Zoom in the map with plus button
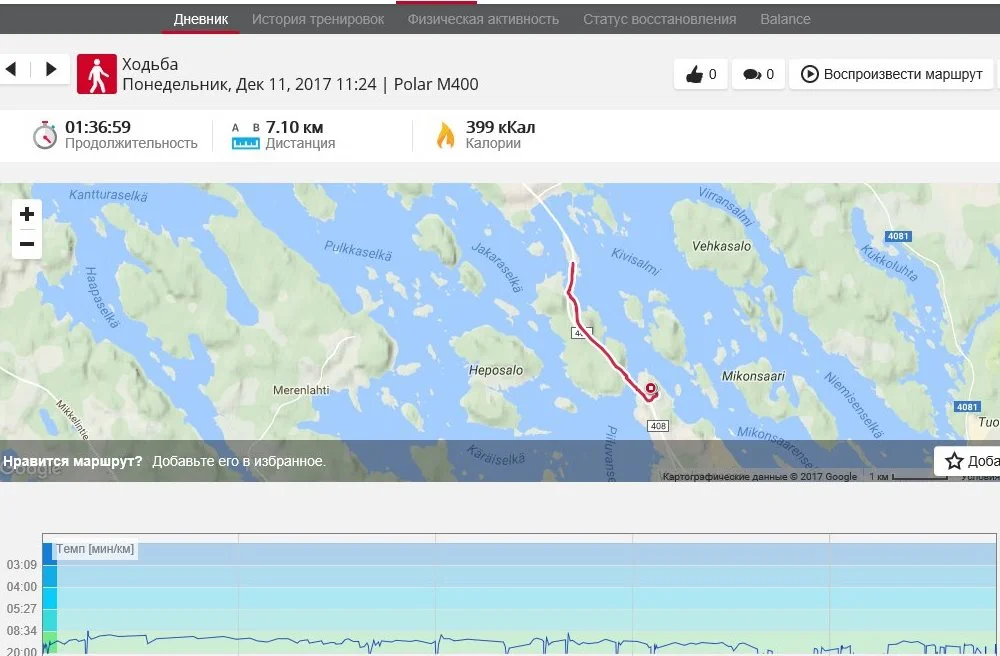The width and height of the screenshot is (1000, 656). click(27, 214)
